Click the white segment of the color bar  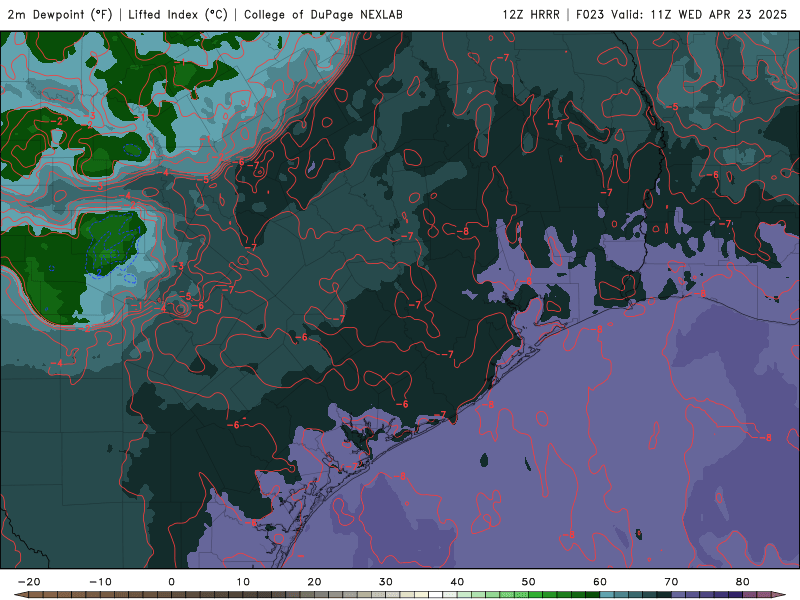coord(436,595)
